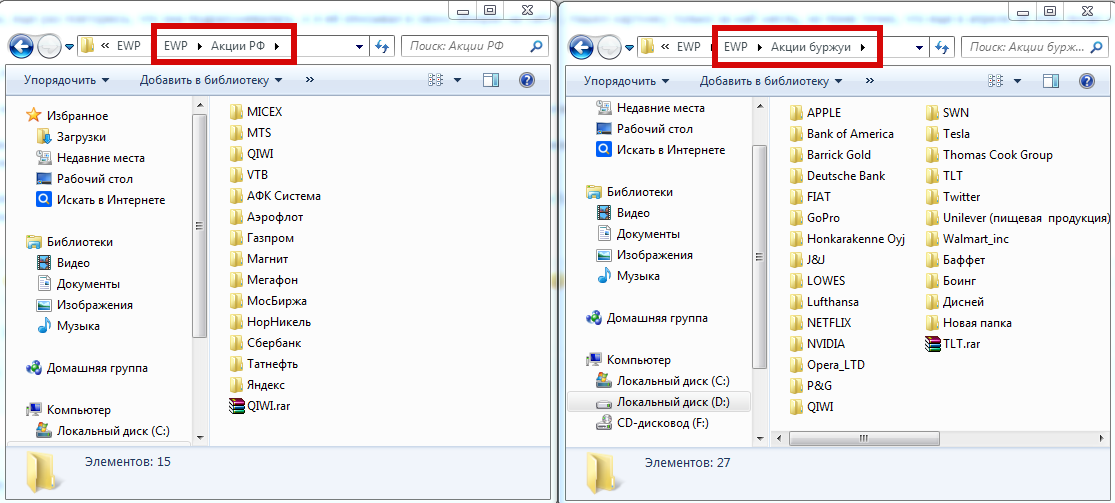Select Локальный диск (C:) in left window
This screenshot has height=503, width=1115.
(x=103, y=430)
